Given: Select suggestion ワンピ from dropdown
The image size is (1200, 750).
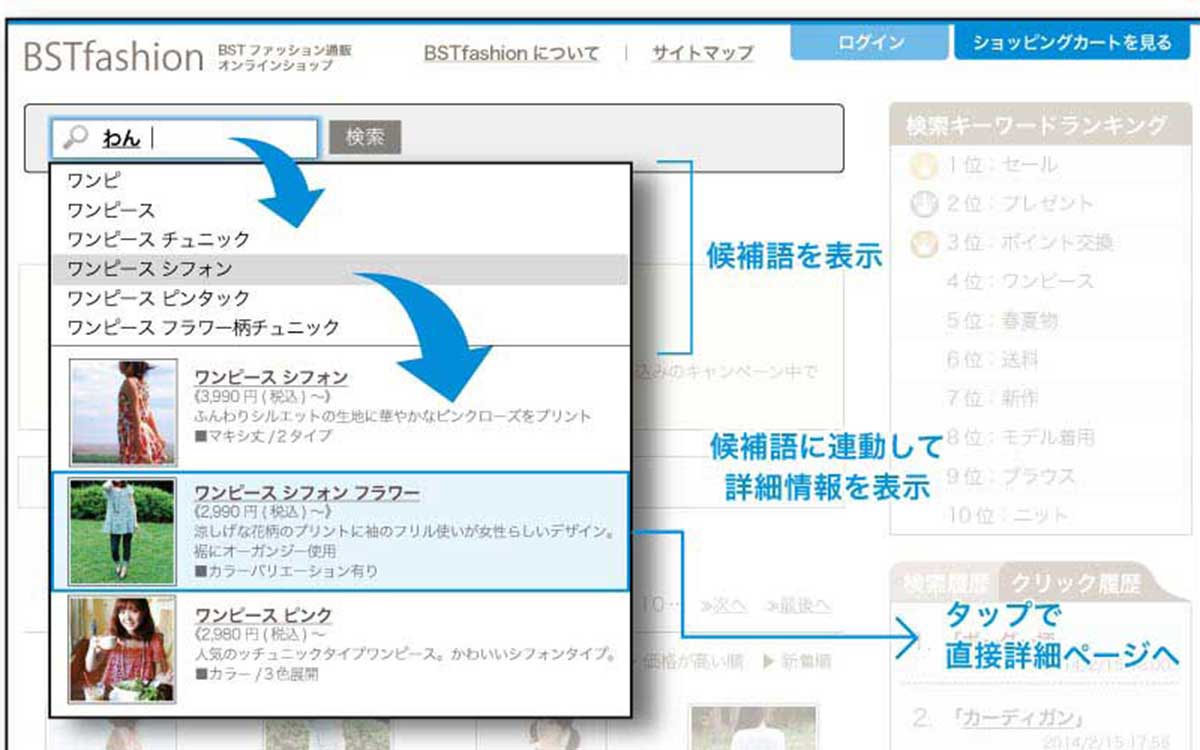Looking at the screenshot, I should click(93, 181).
